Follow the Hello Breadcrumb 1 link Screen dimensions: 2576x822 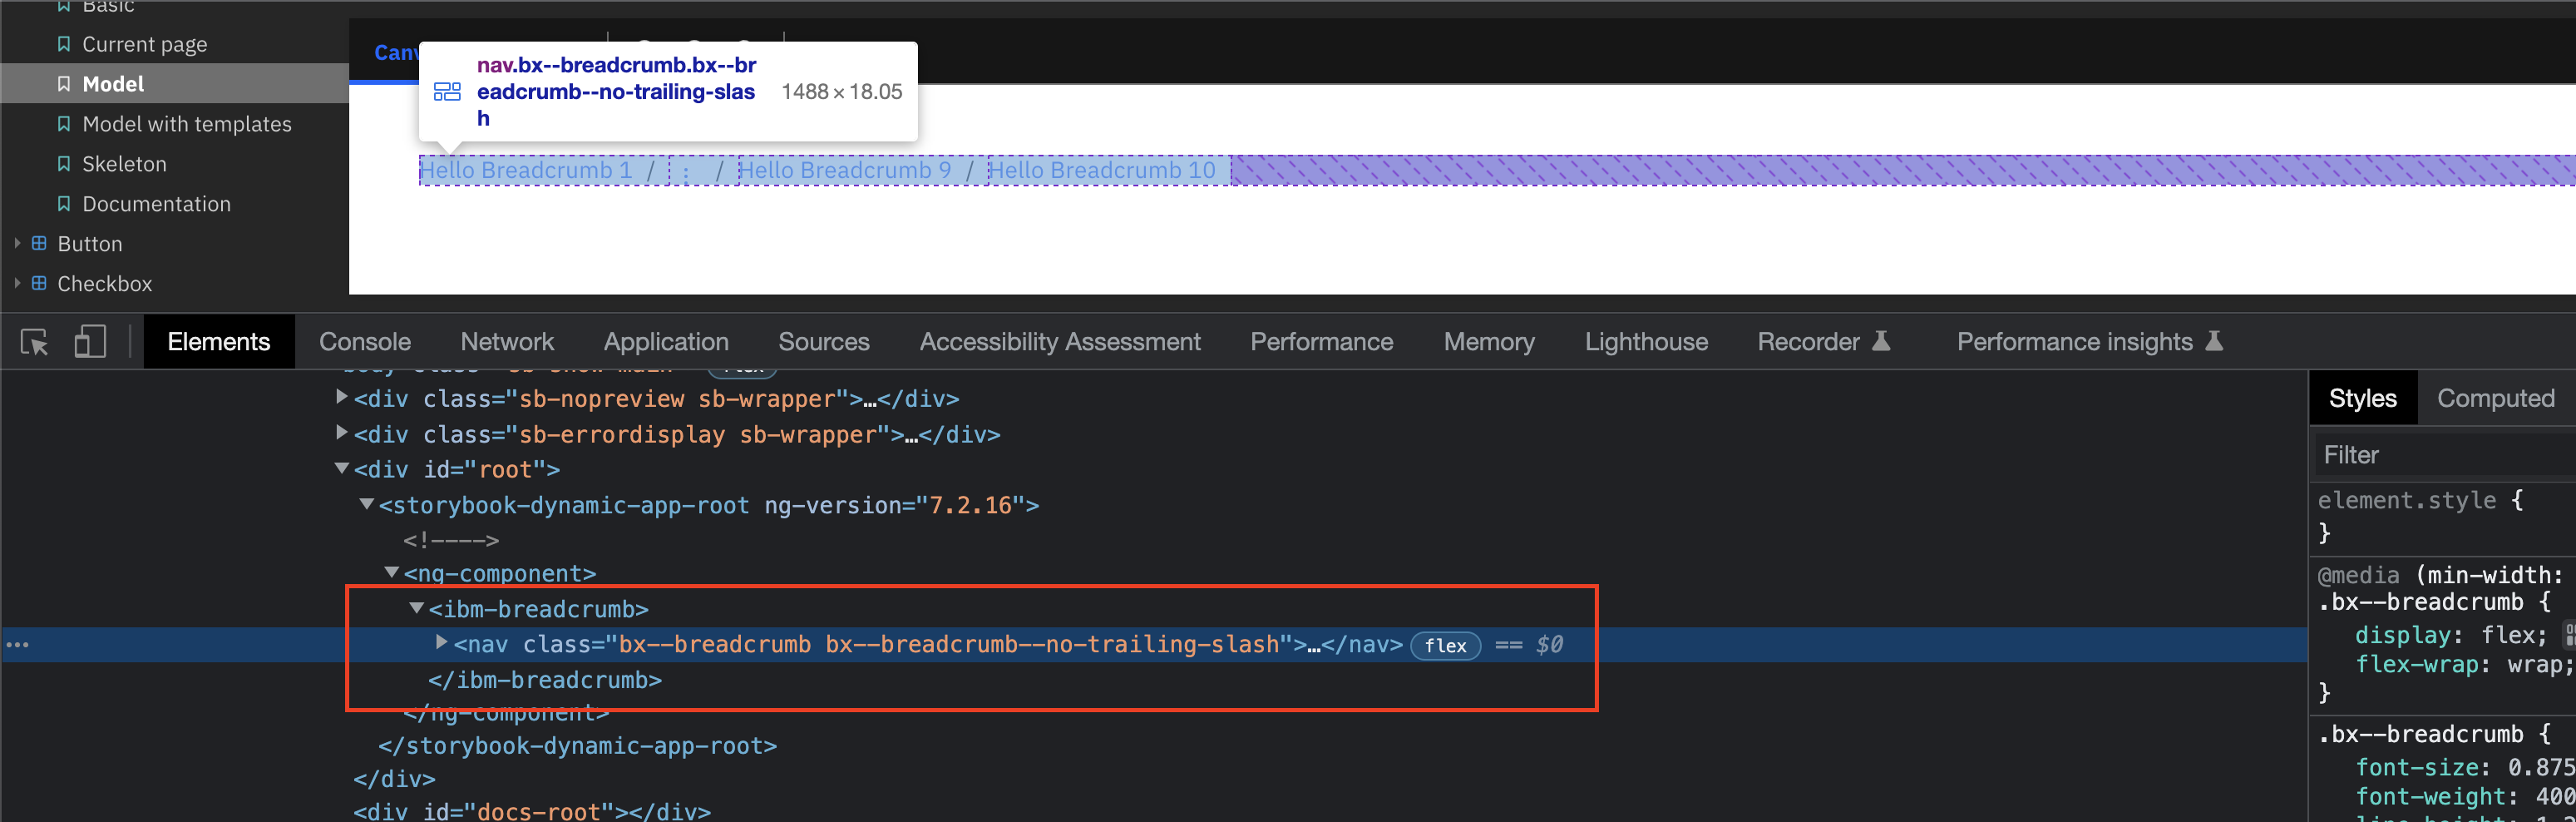[526, 171]
